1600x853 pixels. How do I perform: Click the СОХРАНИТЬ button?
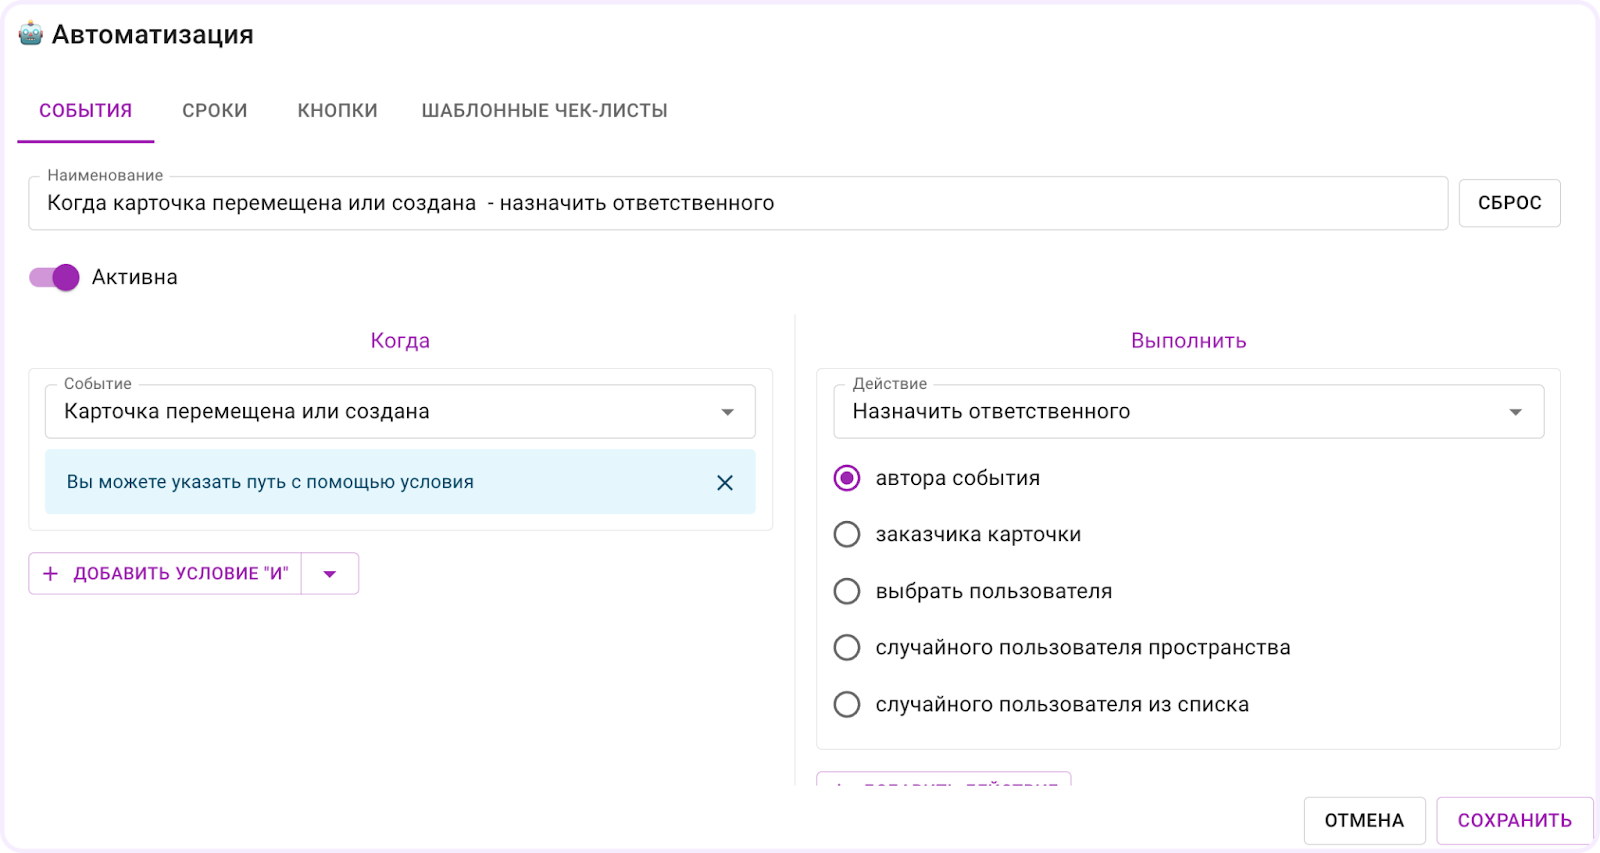point(1514,821)
